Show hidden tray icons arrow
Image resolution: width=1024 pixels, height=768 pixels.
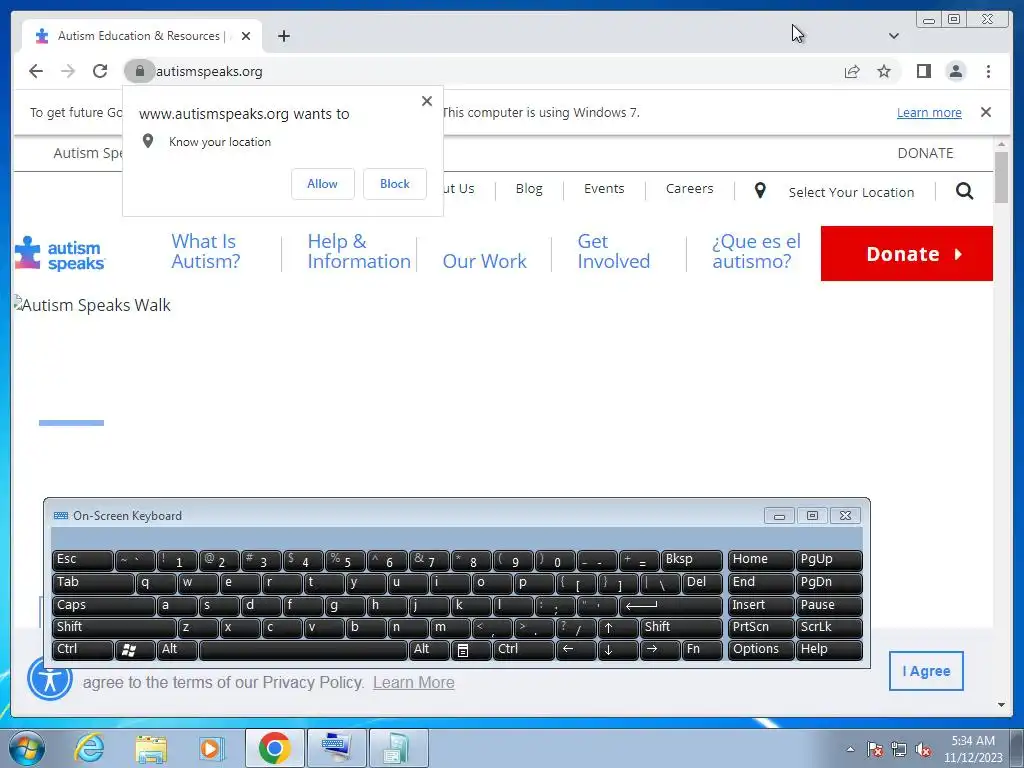[x=850, y=749]
